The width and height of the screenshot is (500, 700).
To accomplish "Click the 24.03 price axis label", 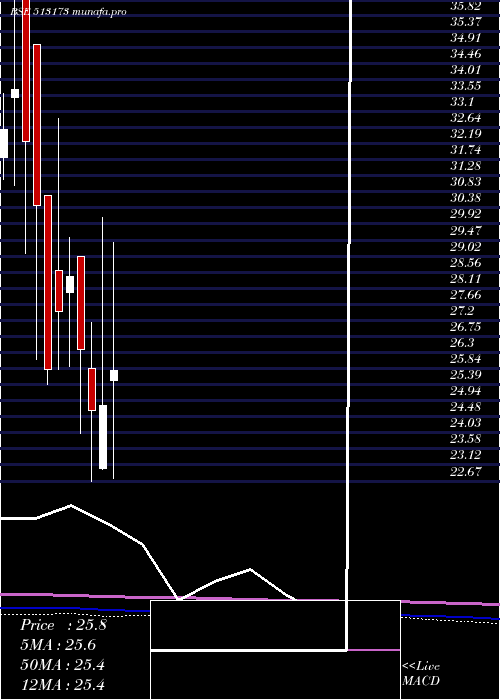I will pyautogui.click(x=466, y=422).
